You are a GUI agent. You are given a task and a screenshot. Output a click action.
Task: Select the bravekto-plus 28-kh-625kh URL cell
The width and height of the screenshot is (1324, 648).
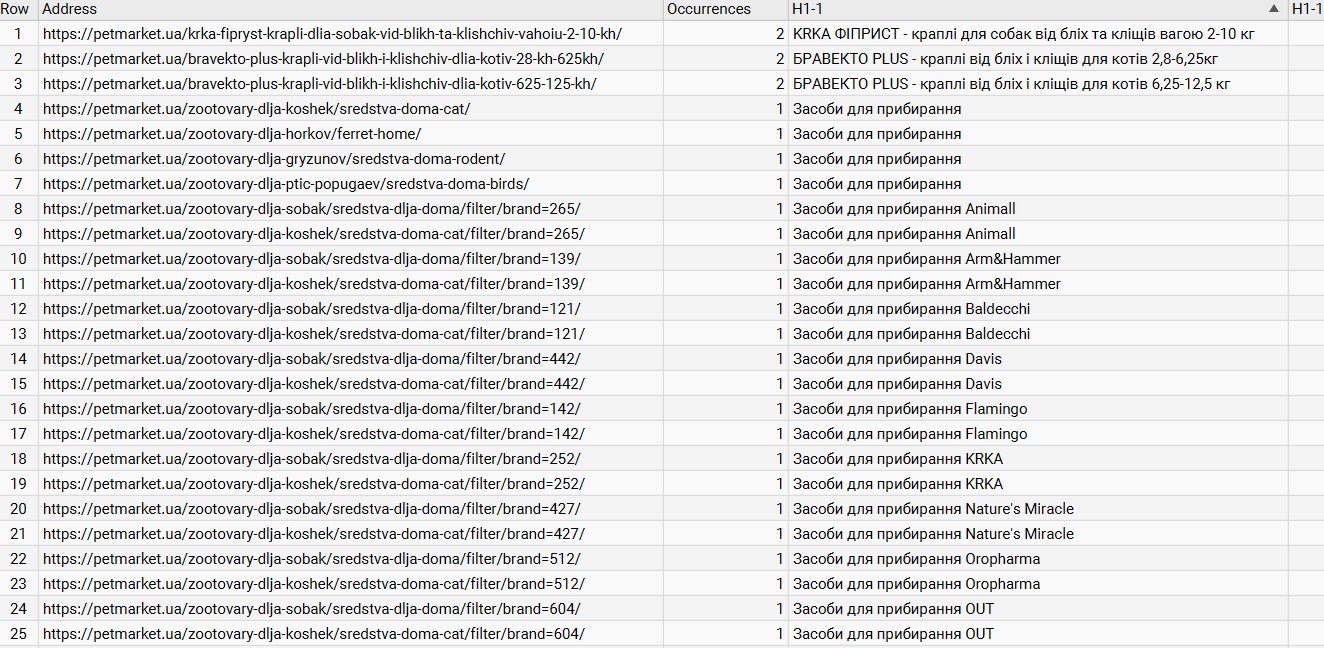350,58
